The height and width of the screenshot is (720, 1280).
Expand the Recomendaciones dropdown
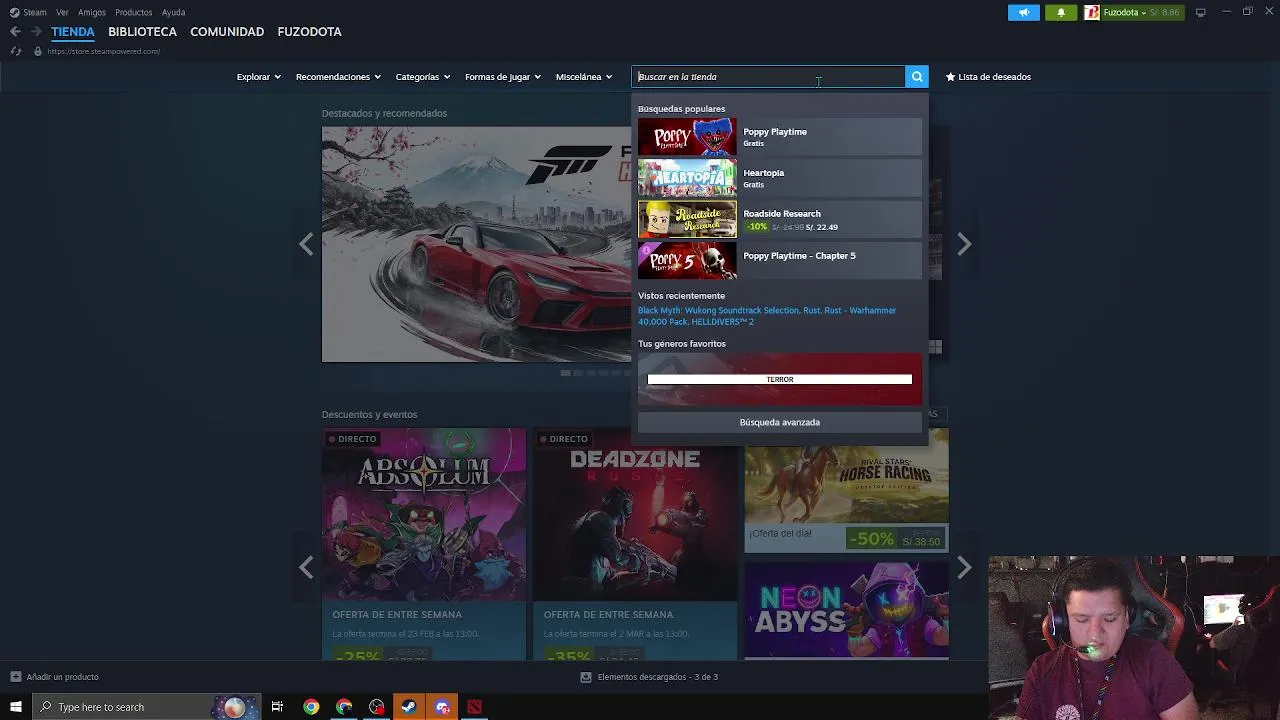(338, 77)
